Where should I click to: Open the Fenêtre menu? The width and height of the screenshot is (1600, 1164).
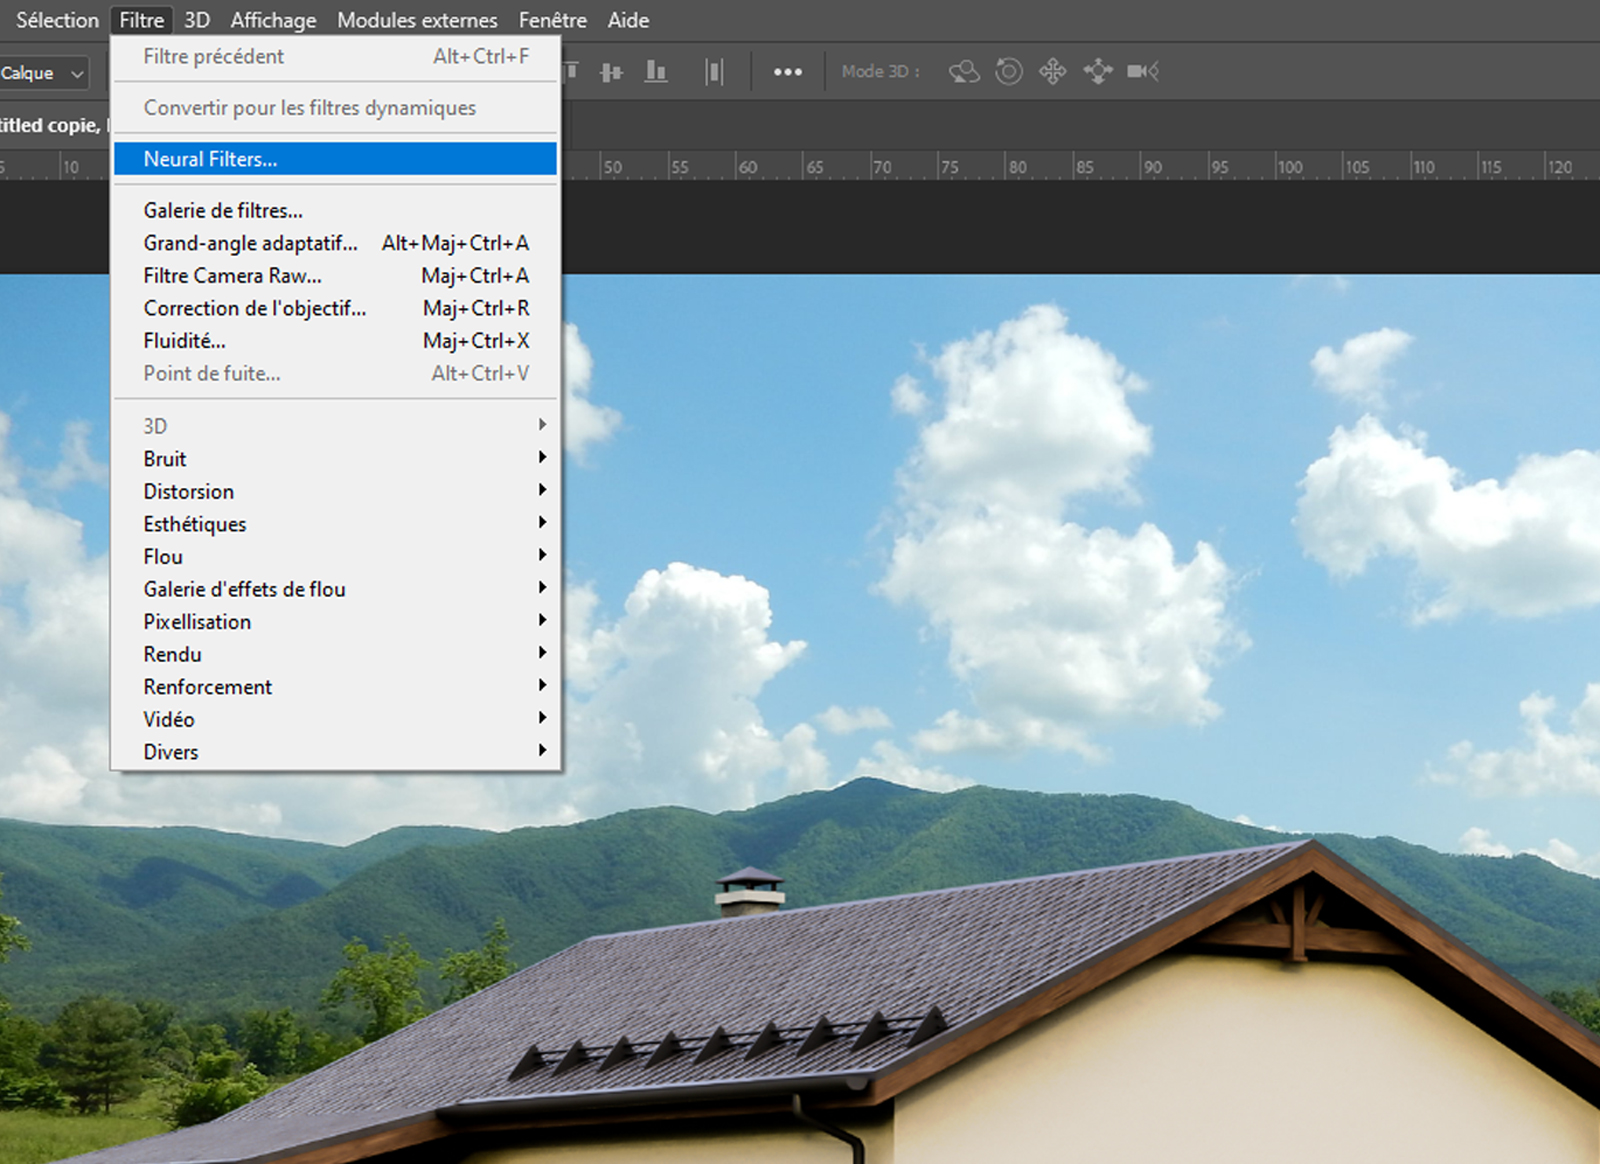pyautogui.click(x=552, y=20)
